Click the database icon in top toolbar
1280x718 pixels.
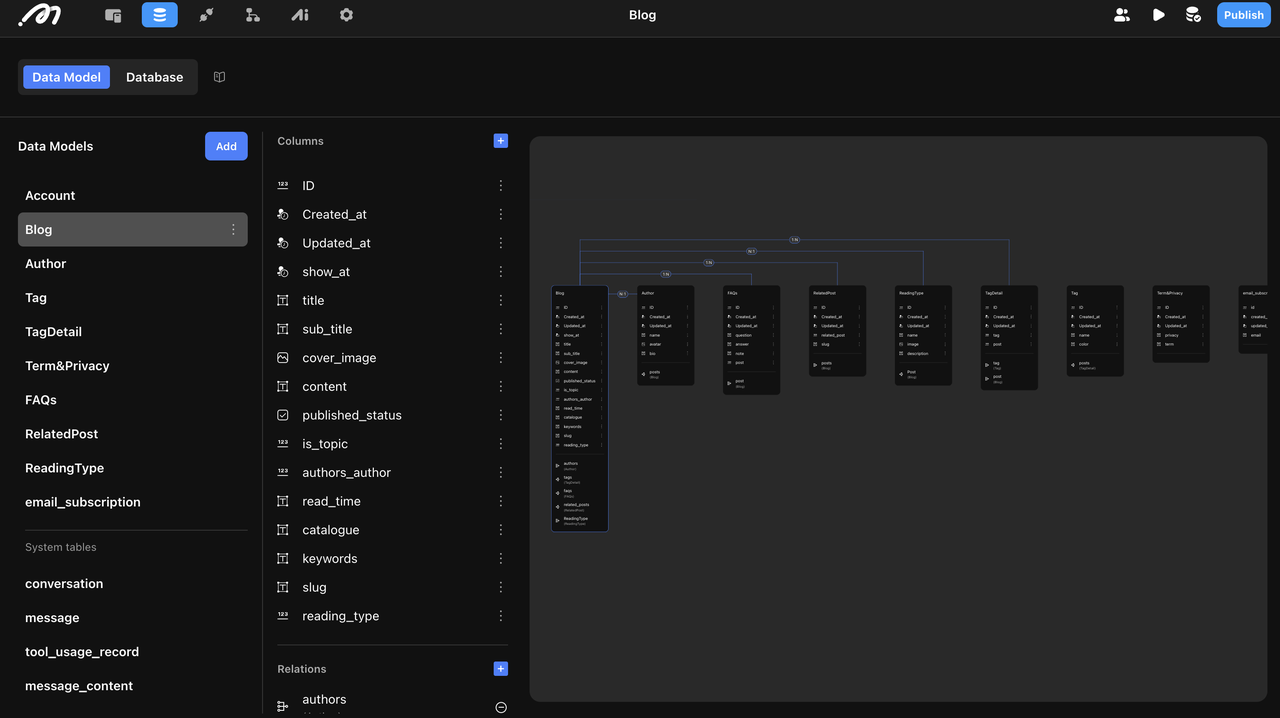160,15
